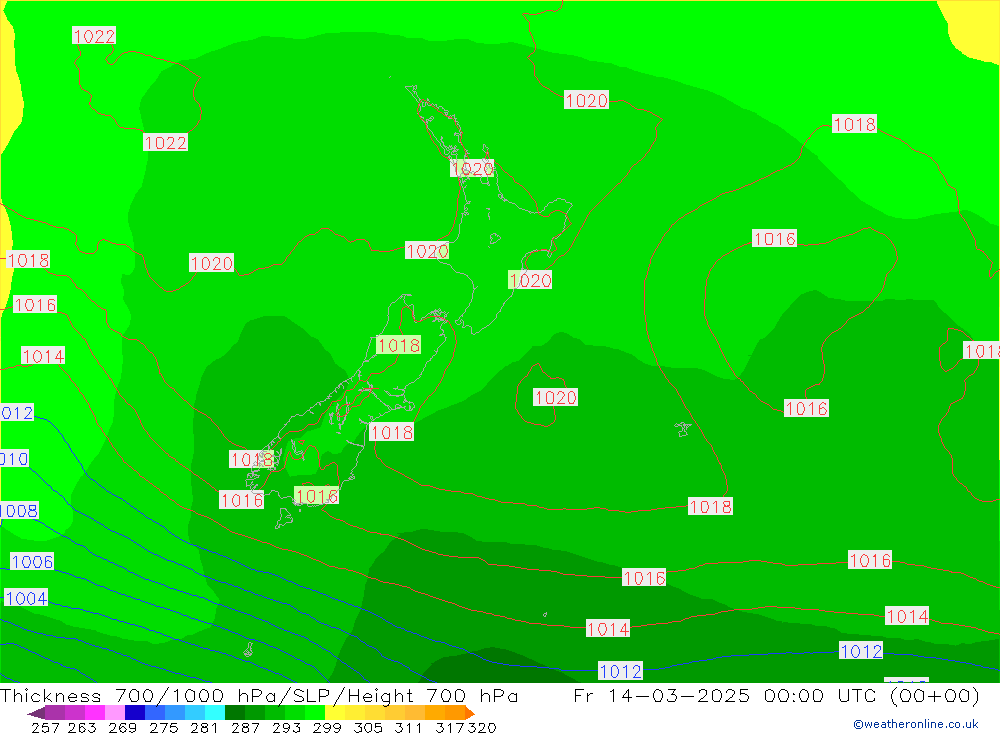
Task: Click the red 1014 label at the left edge
Action: tap(43, 356)
